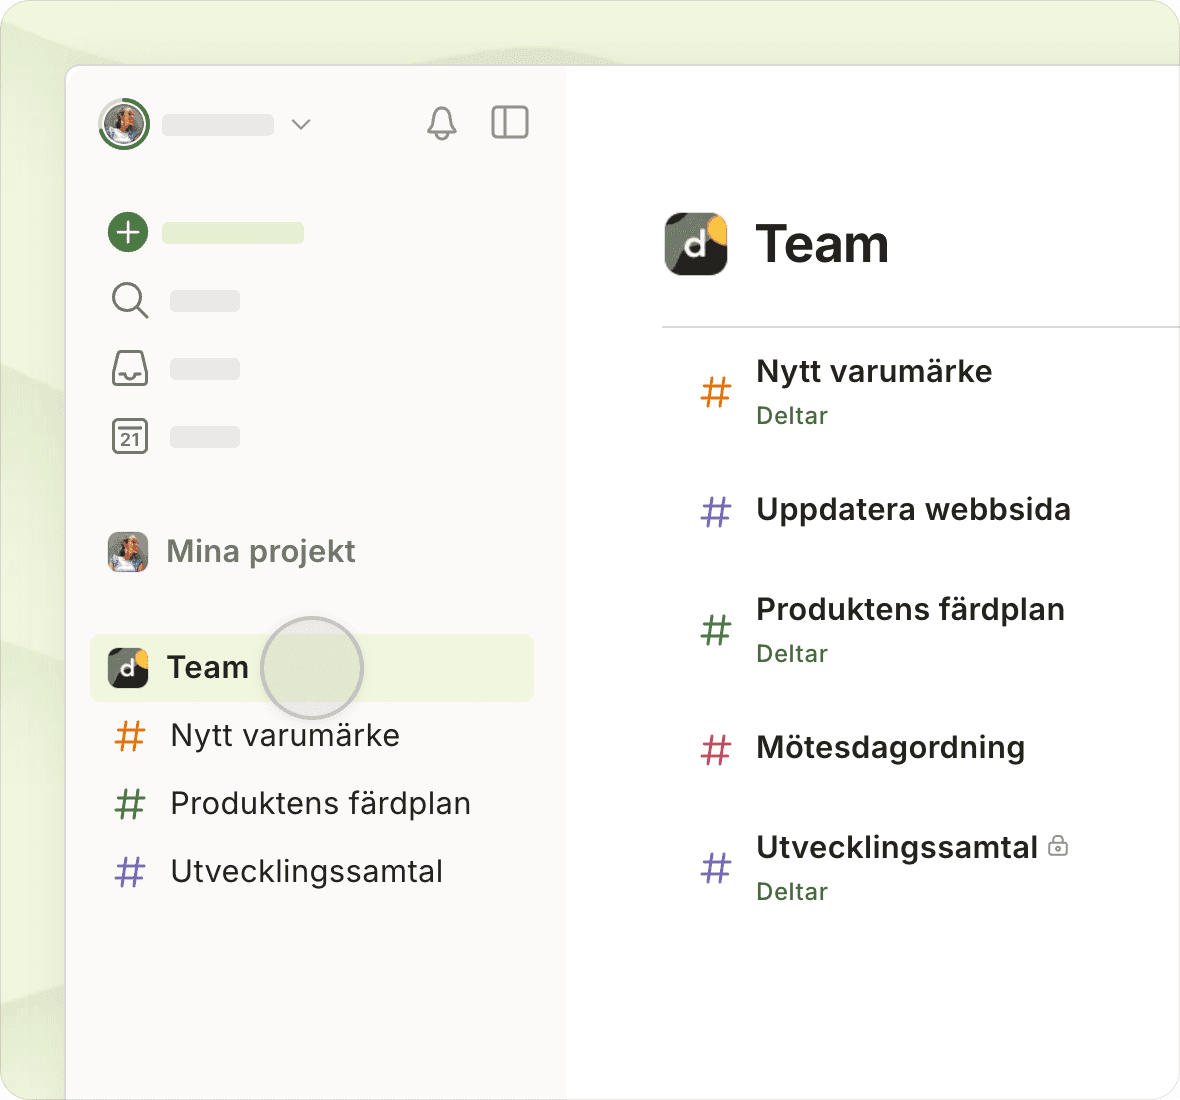Open search with the magnifier icon
1180x1100 pixels.
130,300
